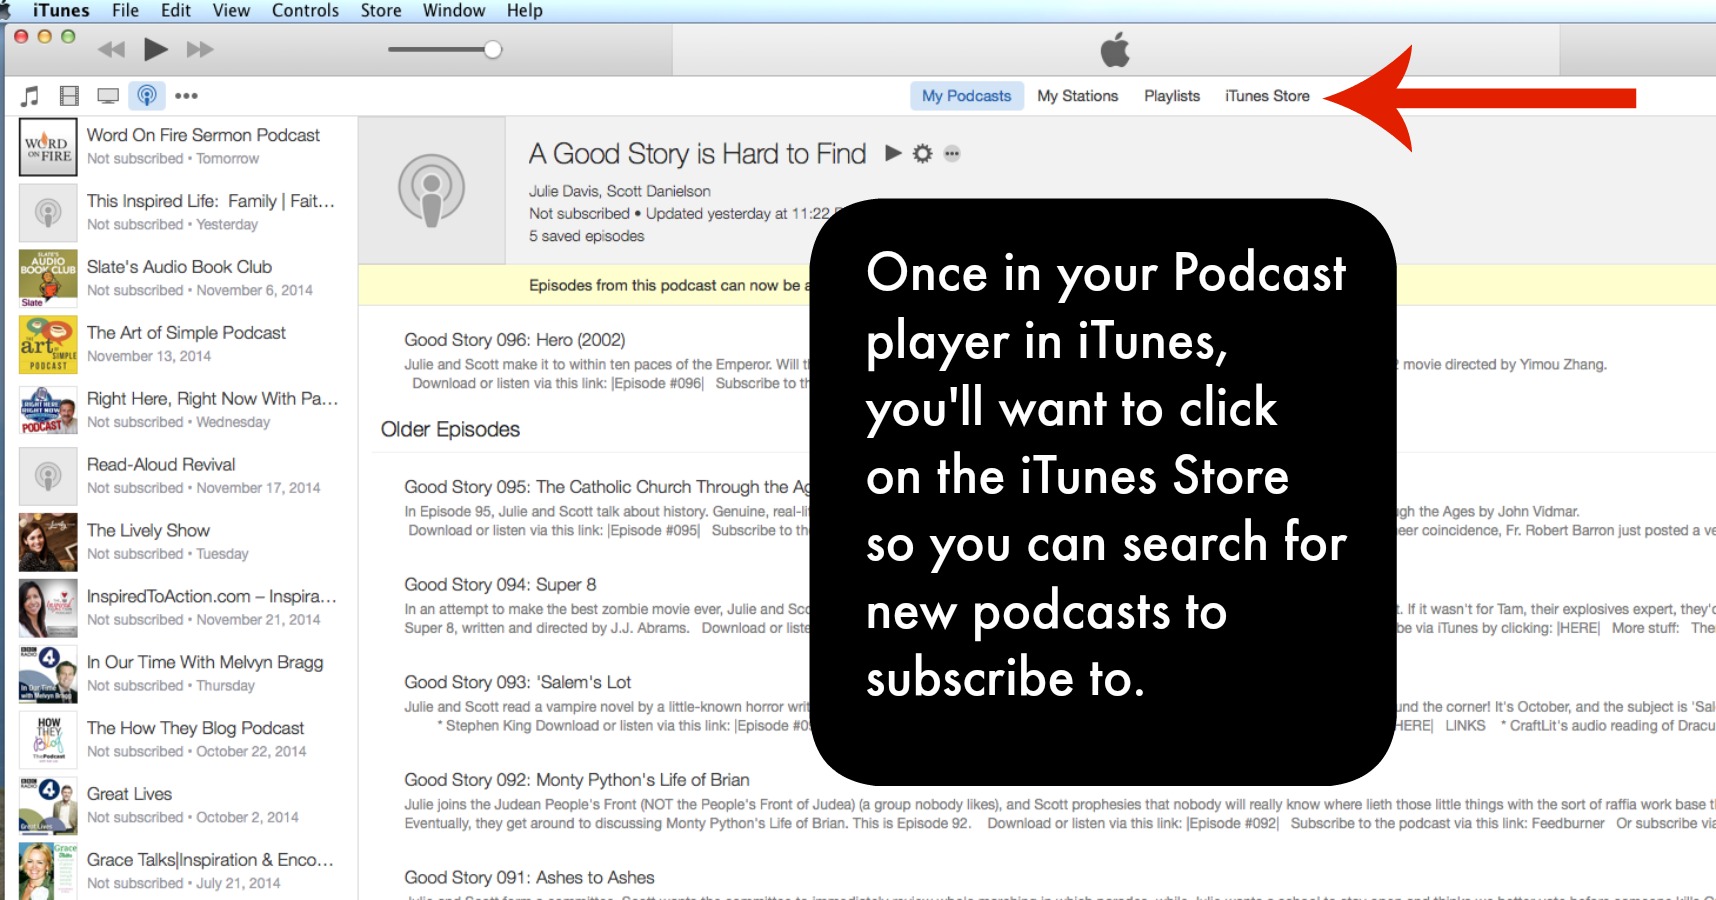This screenshot has width=1716, height=900.
Task: Select episode Good Story 092: Monty Python
Action: [577, 780]
